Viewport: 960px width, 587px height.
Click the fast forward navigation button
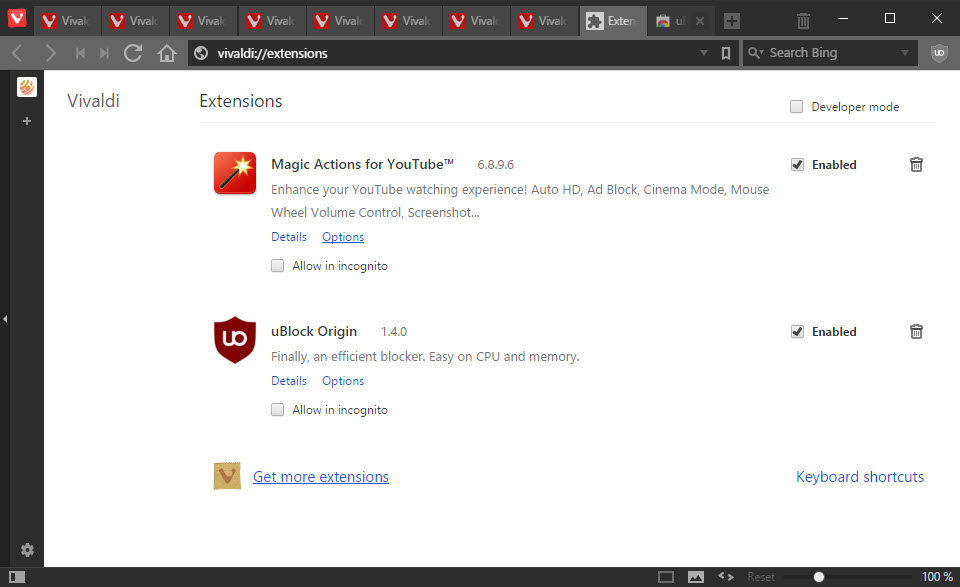point(104,53)
